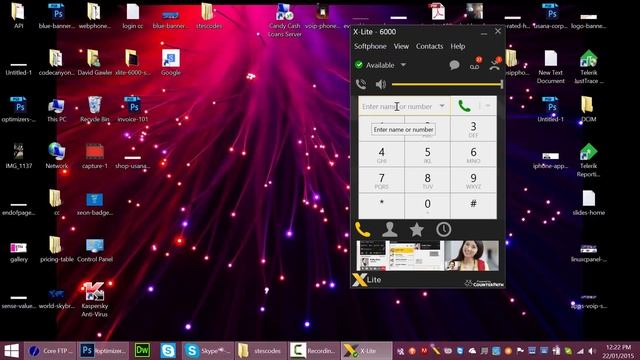The image size is (640, 360).
Task: Click the X-Lite logo at bottom
Action: (x=367, y=280)
